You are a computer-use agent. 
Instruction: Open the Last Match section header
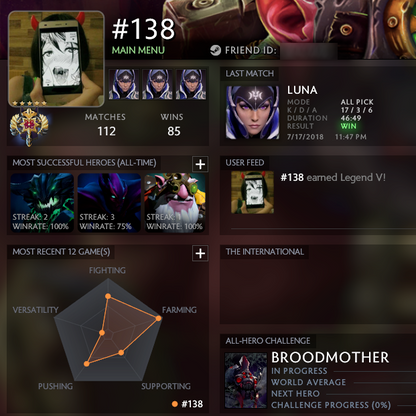point(249,74)
